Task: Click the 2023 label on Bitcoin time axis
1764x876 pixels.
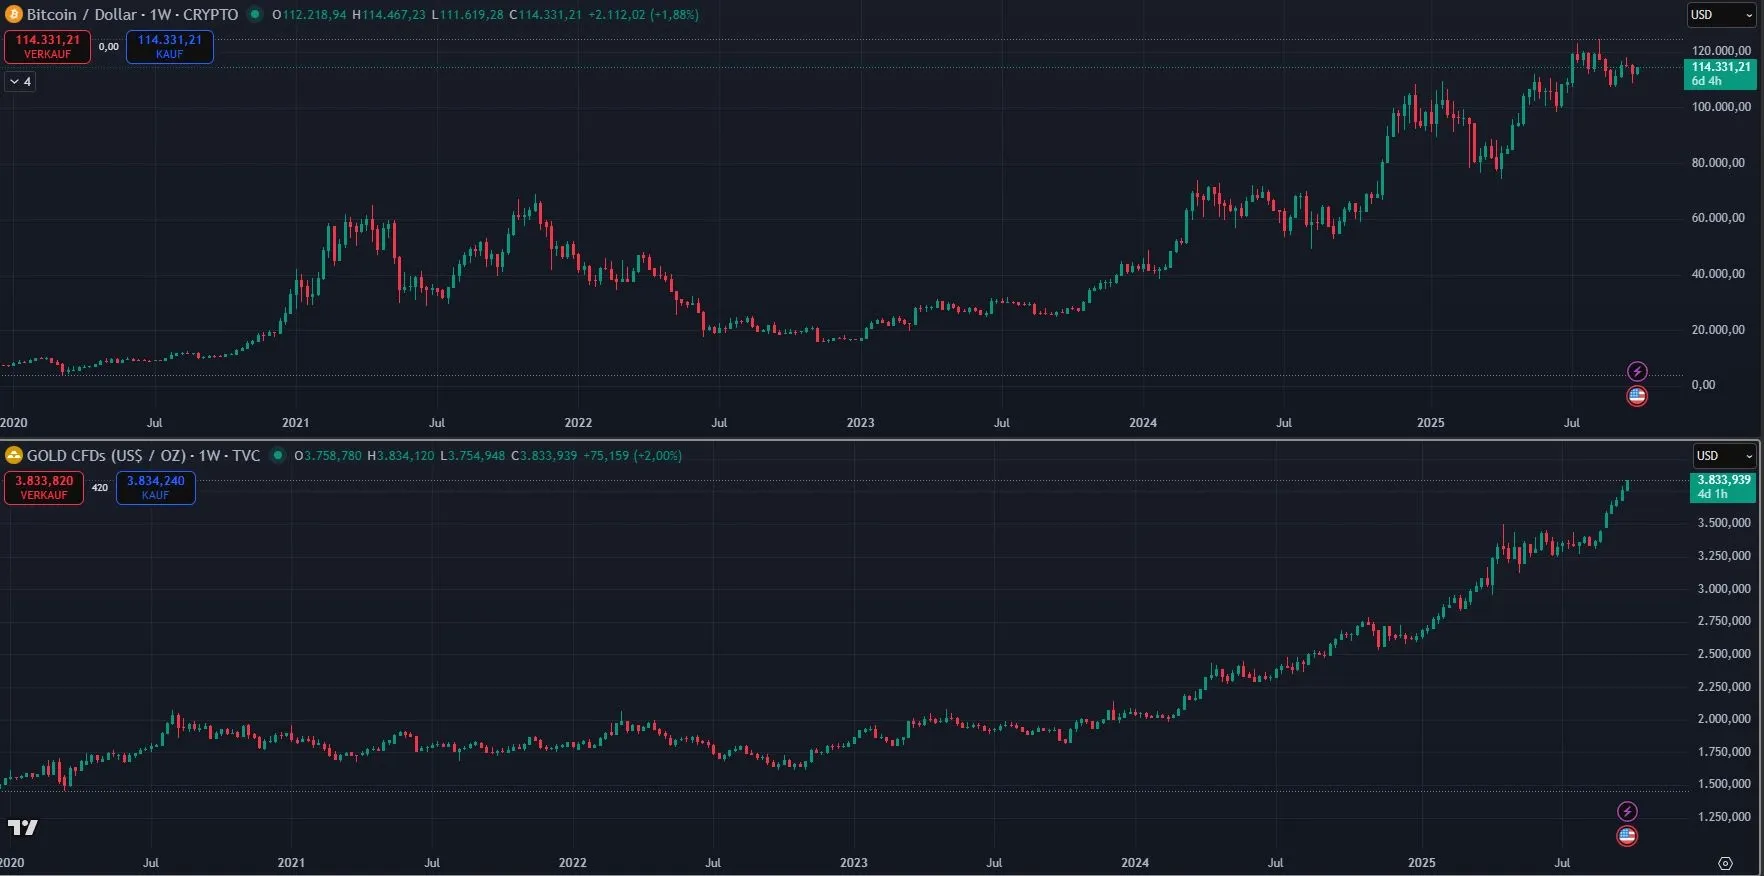Action: tap(860, 423)
